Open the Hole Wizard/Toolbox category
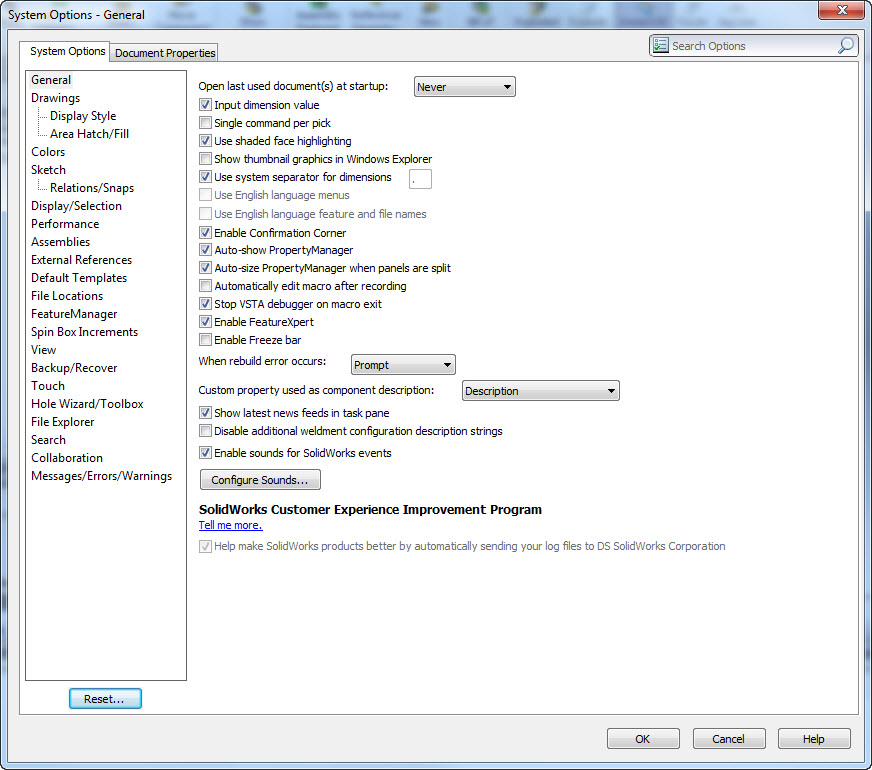This screenshot has height=770, width=872. point(87,404)
